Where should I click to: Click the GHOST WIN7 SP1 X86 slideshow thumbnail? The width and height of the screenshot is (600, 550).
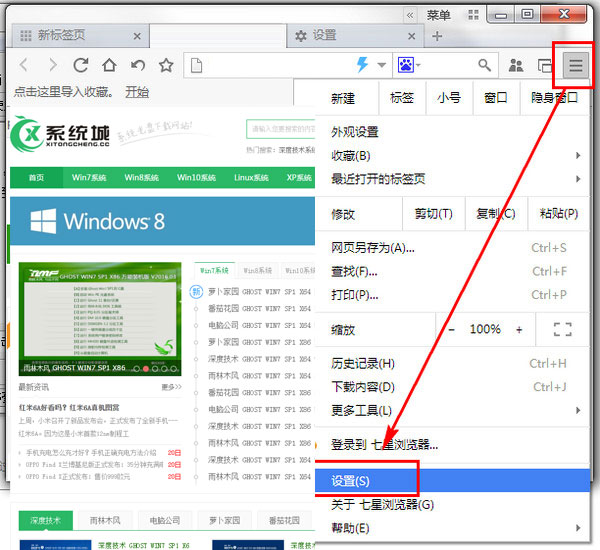point(100,319)
